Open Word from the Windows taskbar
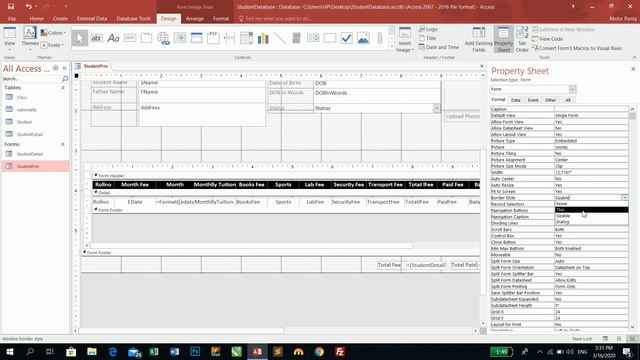This screenshot has width=640, height=360. tap(174, 351)
